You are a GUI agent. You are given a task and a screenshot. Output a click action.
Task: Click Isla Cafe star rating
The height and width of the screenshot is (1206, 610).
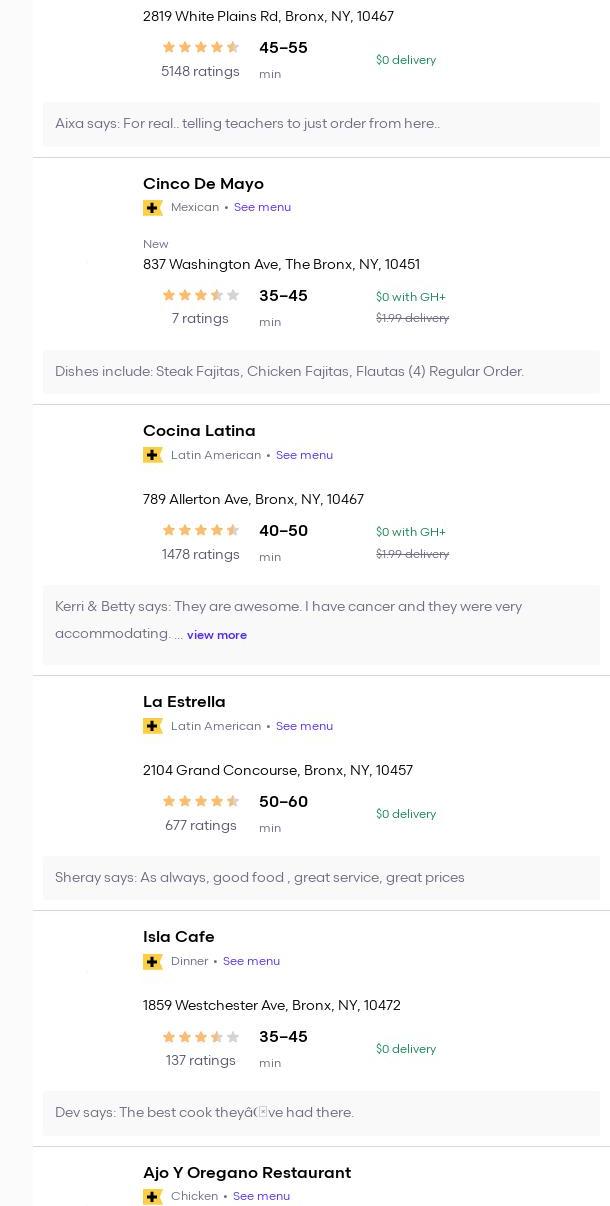200,1037
